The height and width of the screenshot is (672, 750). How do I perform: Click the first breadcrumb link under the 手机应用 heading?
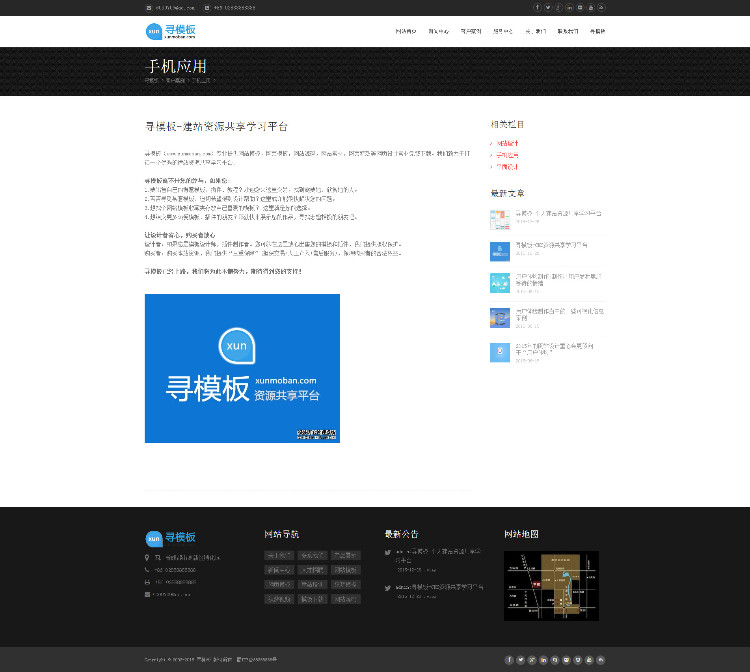point(151,80)
